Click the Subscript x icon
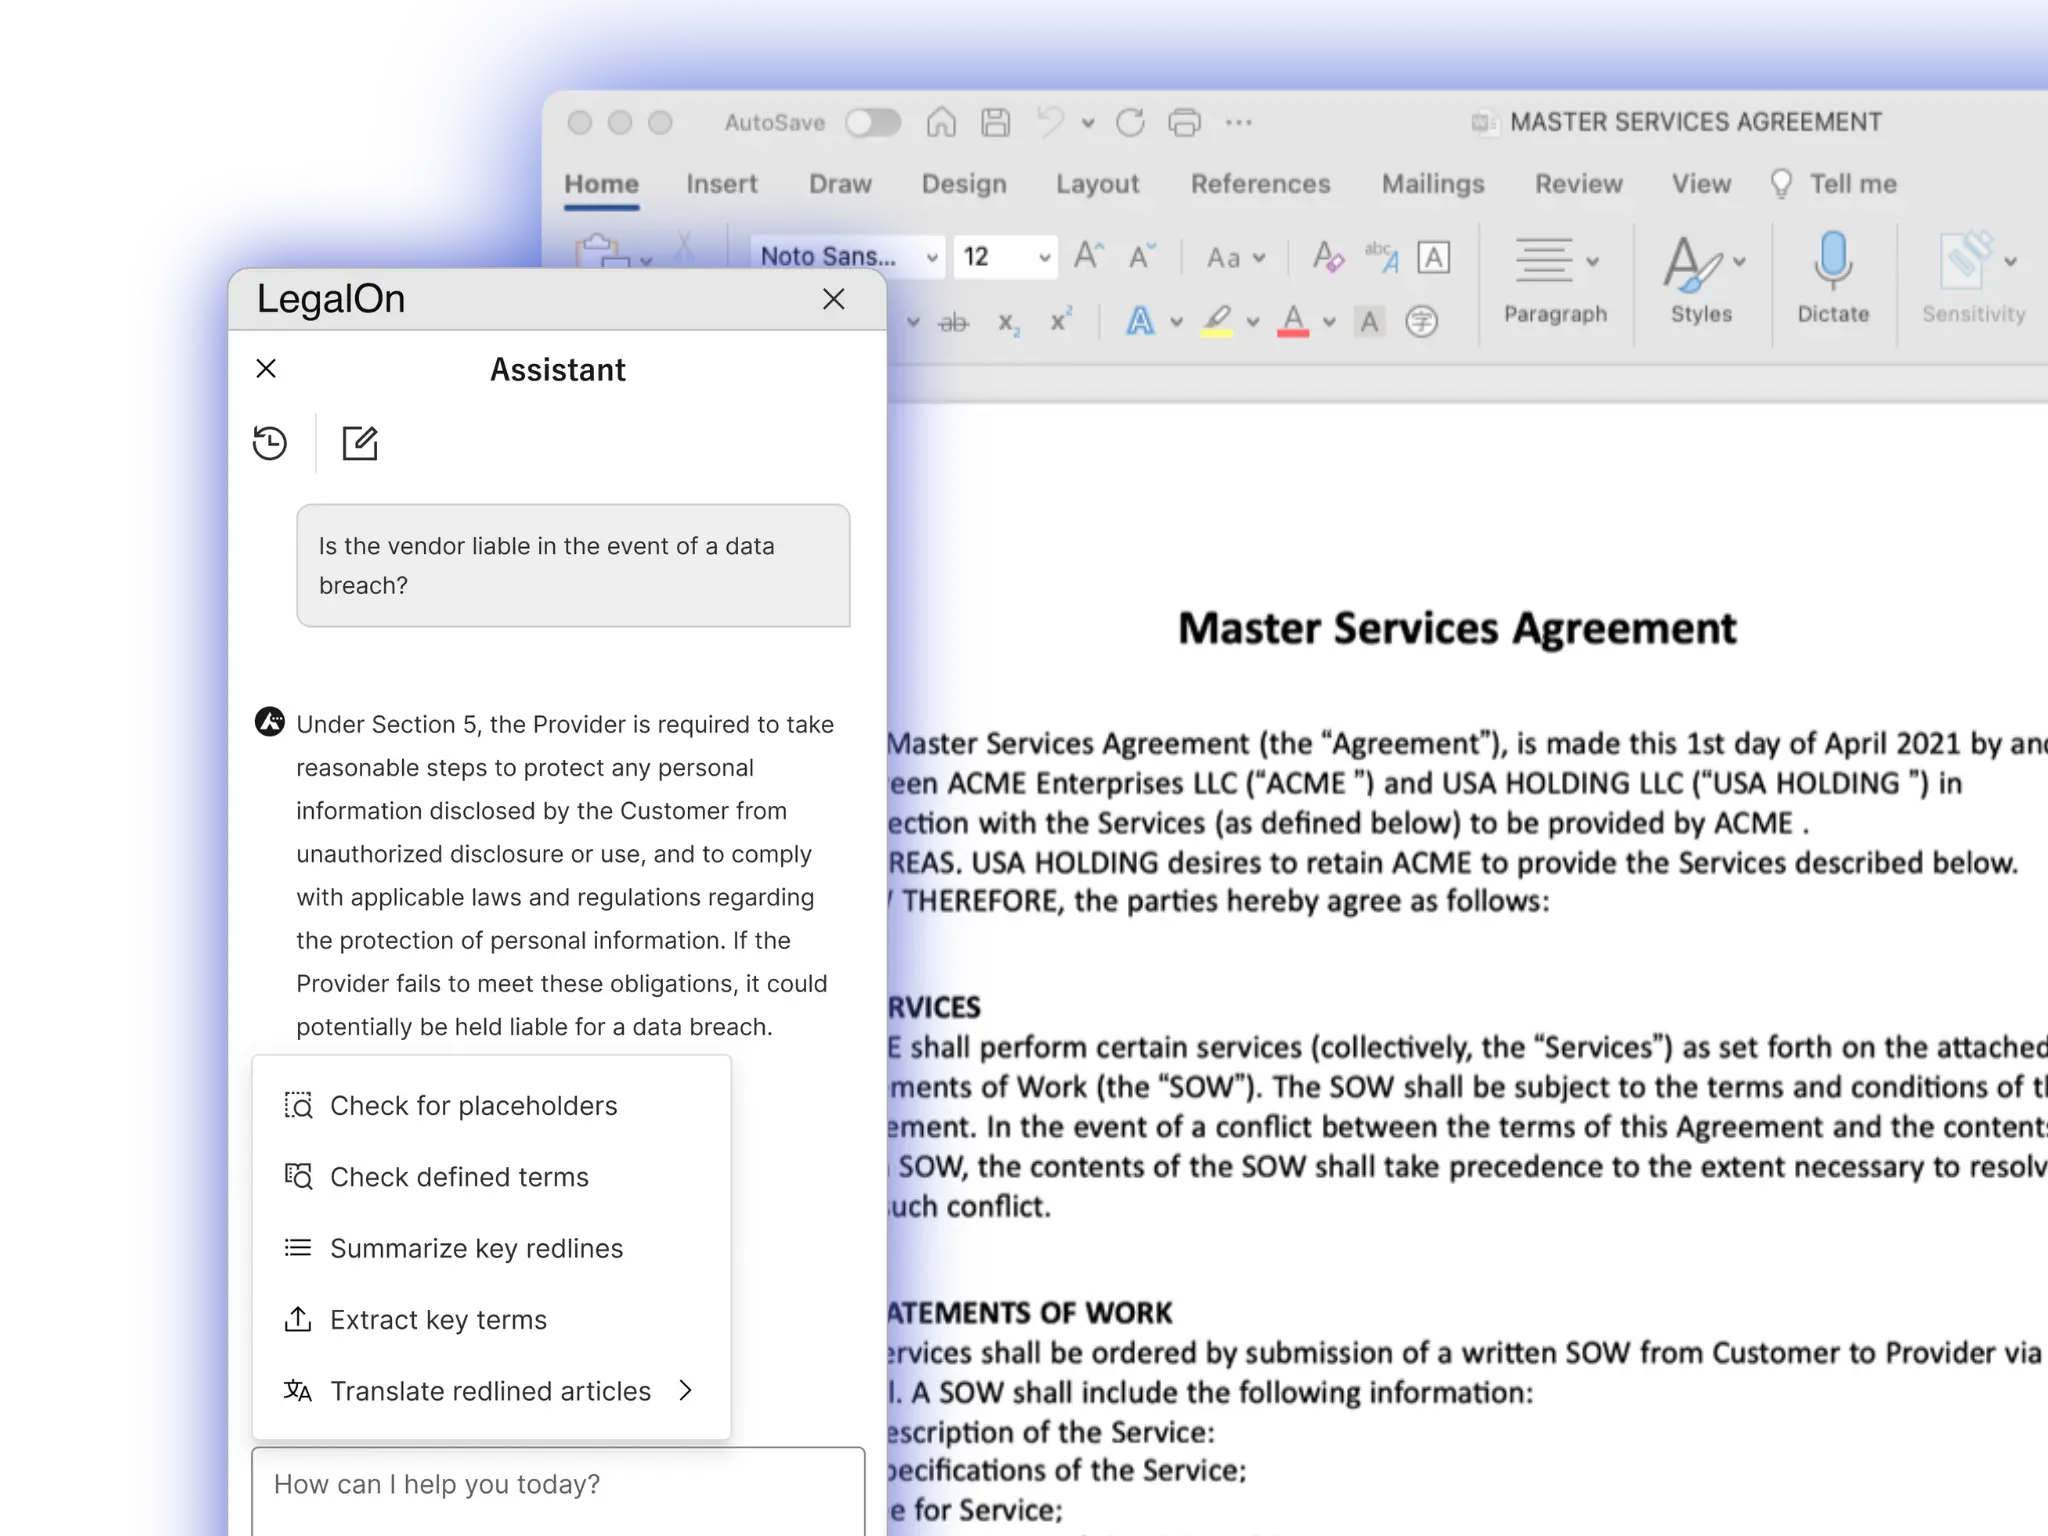Viewport: 2048px width, 1536px height. [x=1008, y=322]
